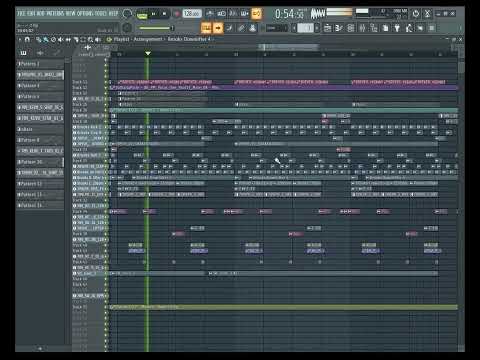Open the VIEW menu
The height and width of the screenshot is (360, 480).
[x=71, y=14]
